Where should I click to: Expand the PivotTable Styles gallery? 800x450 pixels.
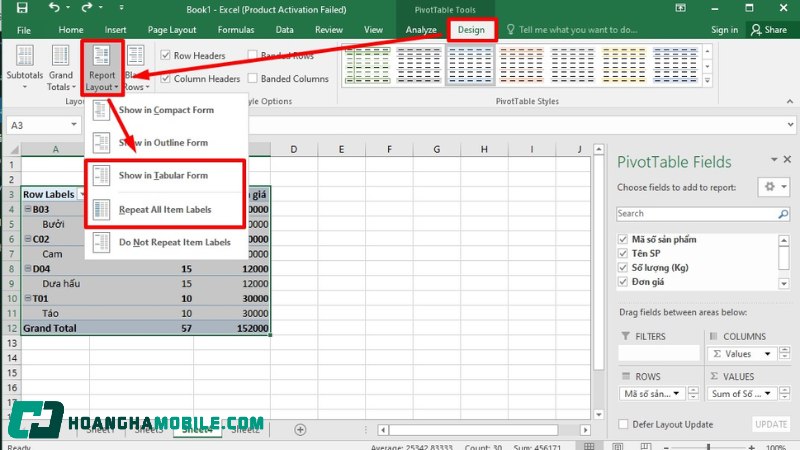[x=707, y=80]
